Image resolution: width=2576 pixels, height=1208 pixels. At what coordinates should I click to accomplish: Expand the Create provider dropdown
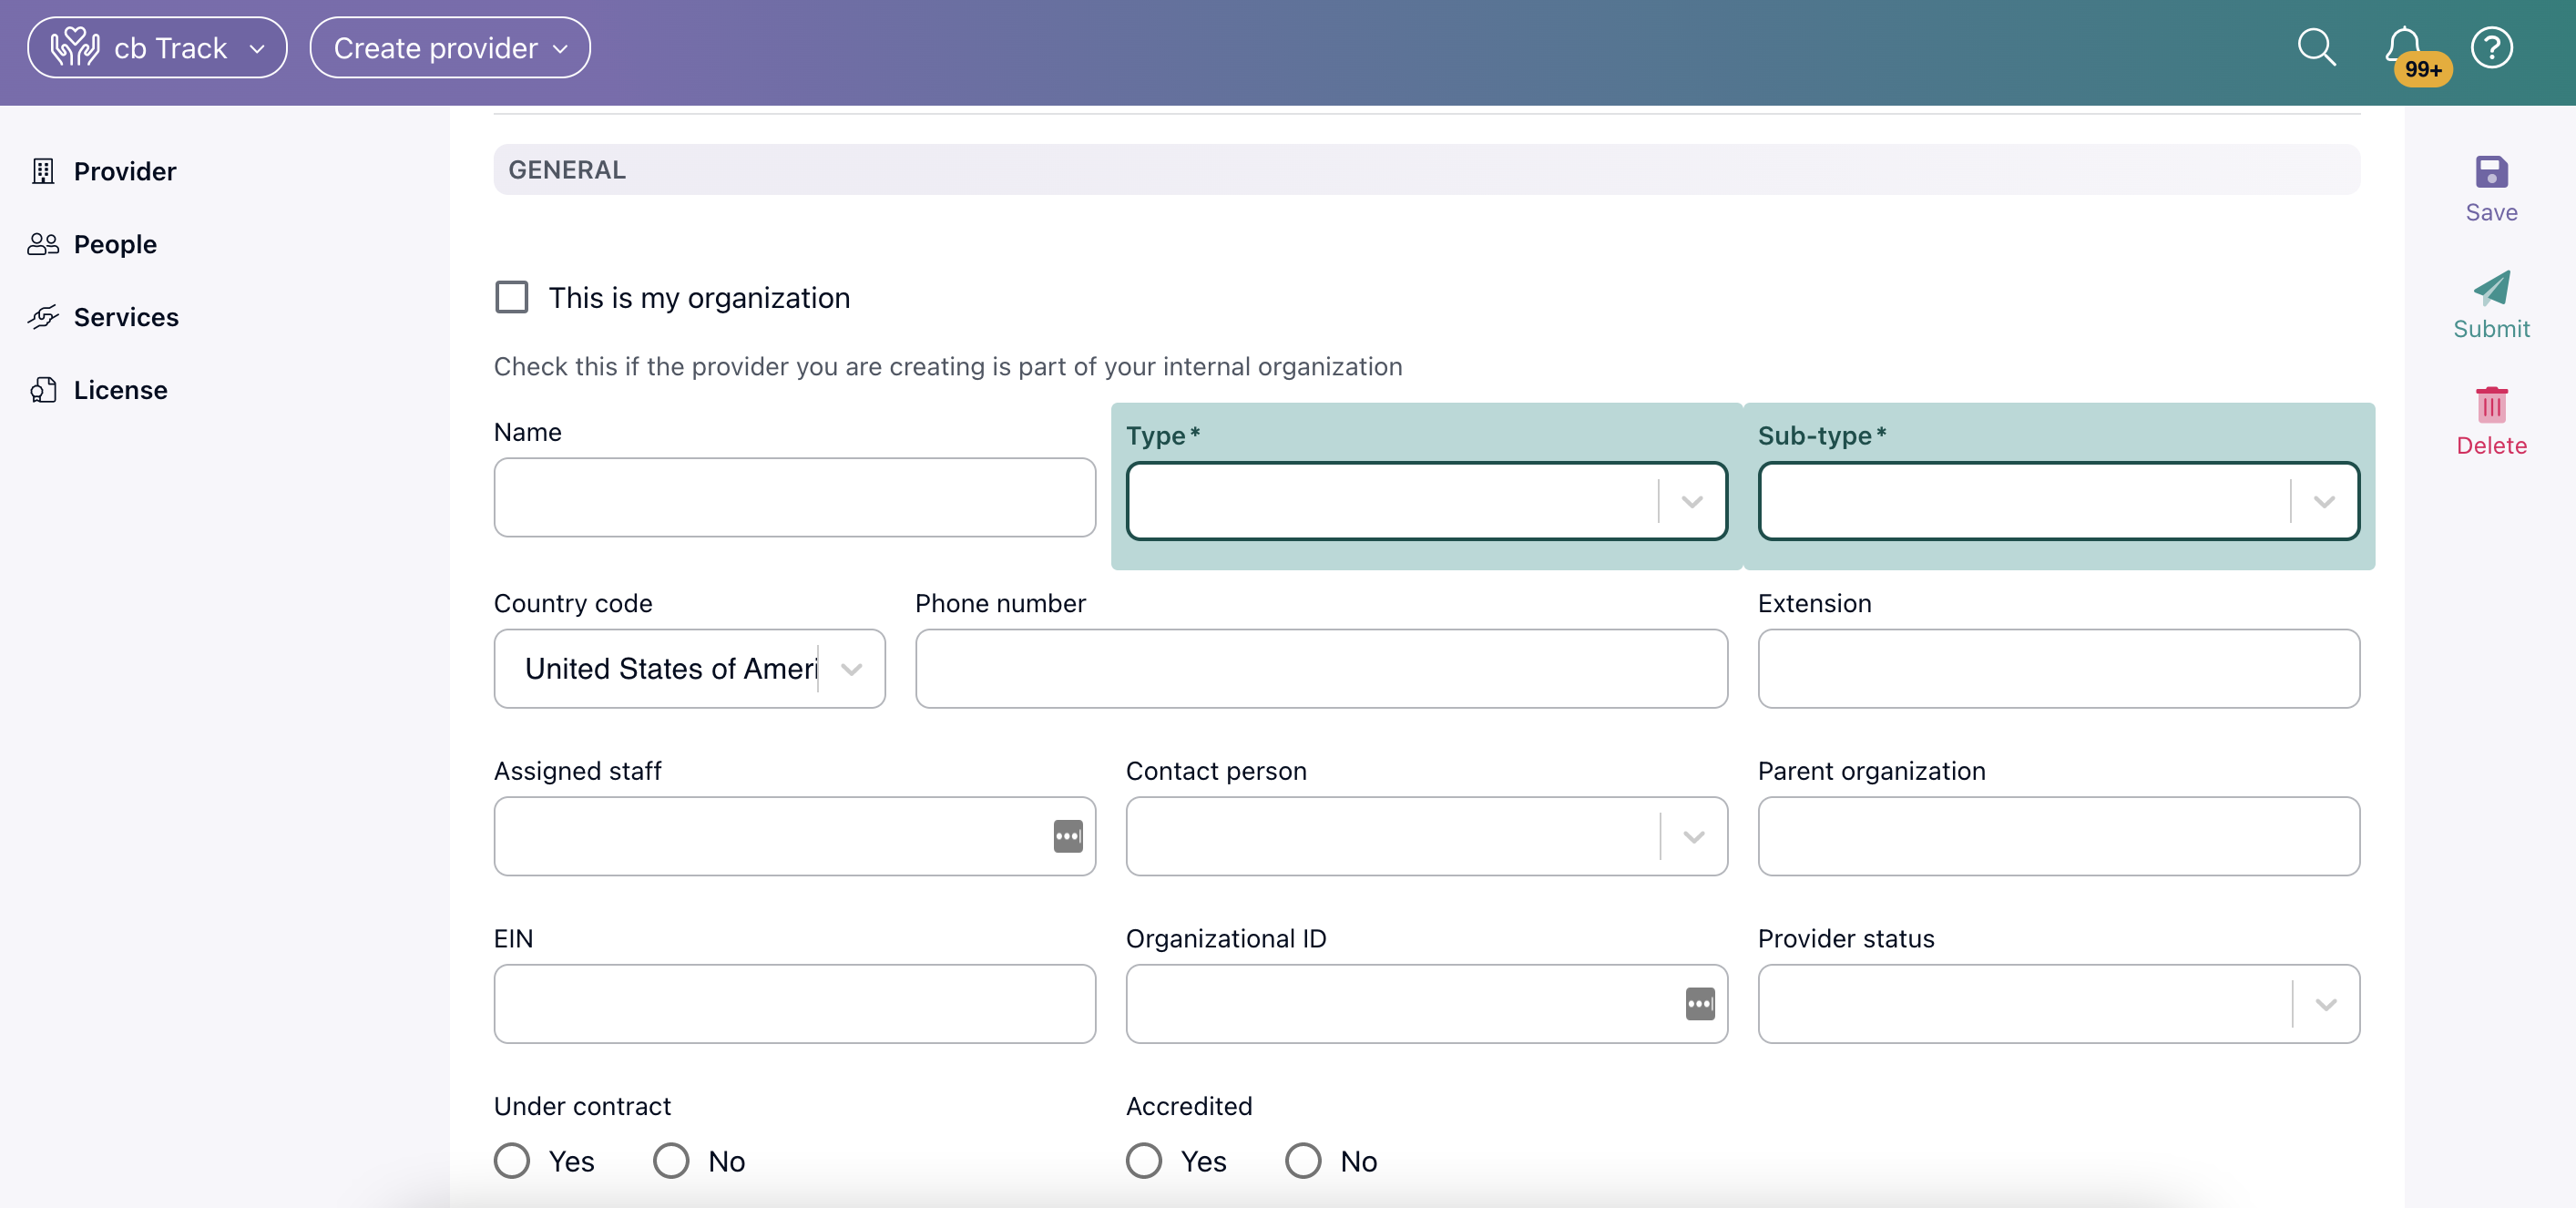click(x=450, y=47)
